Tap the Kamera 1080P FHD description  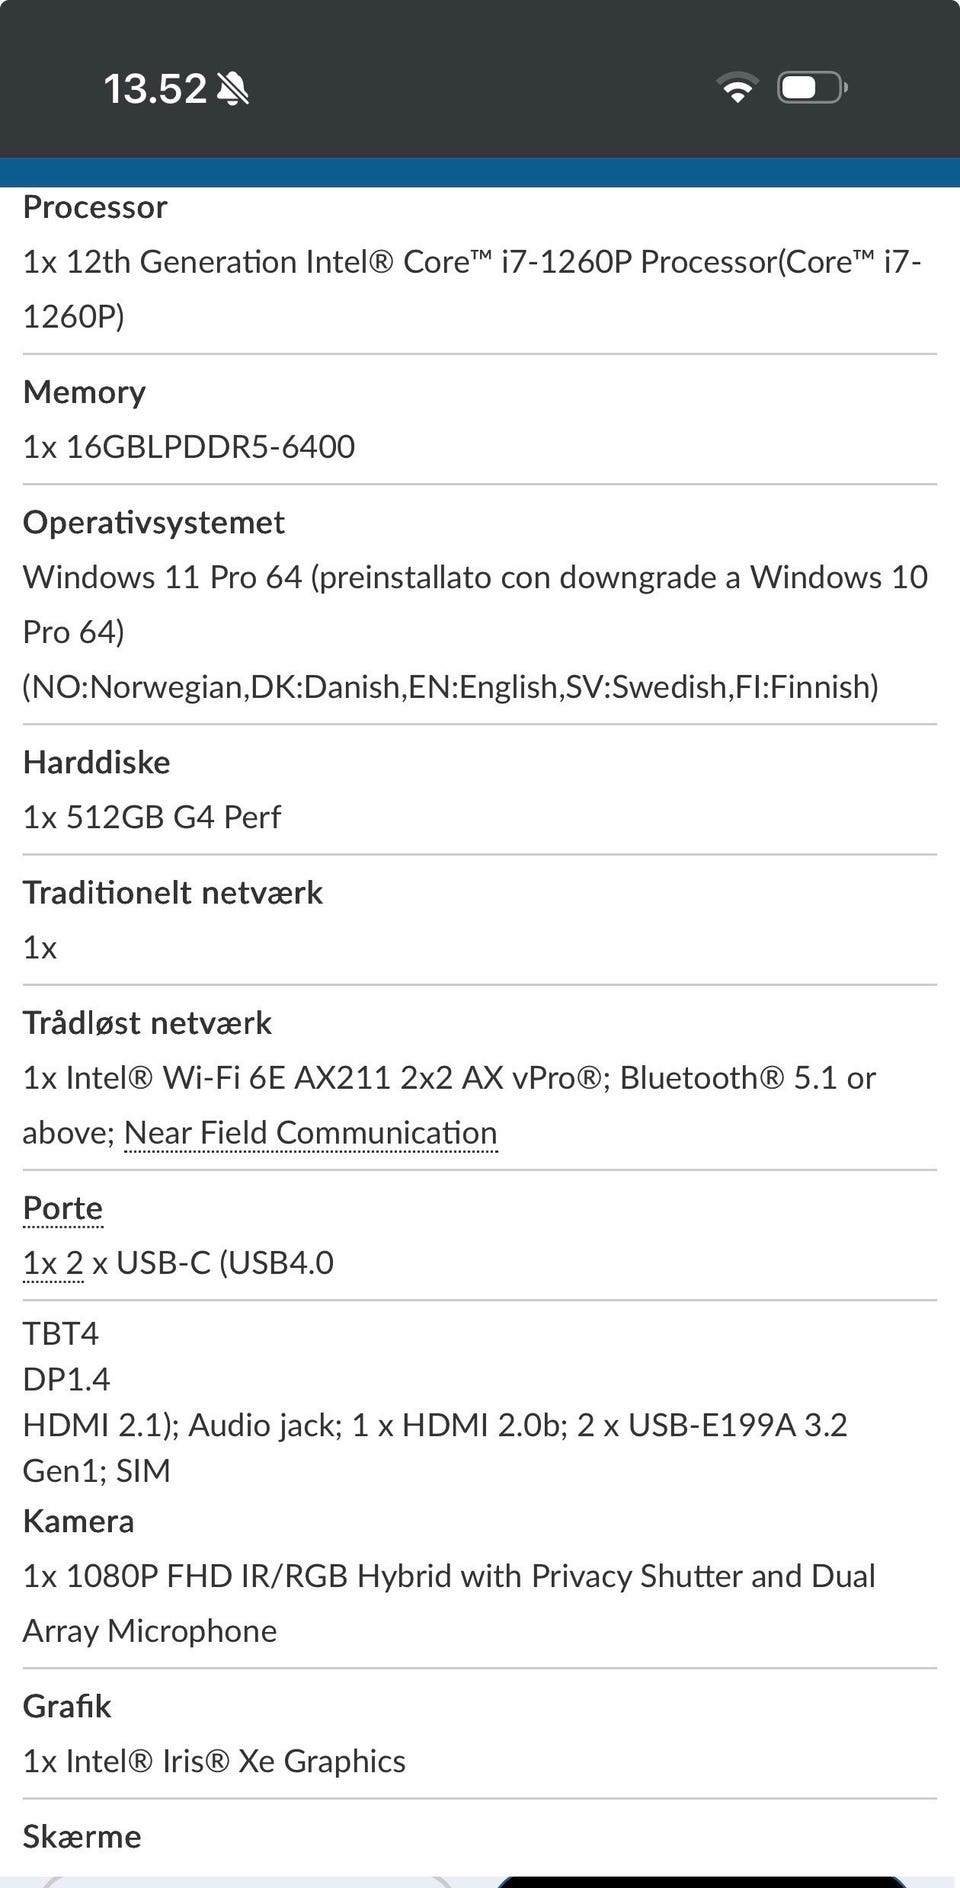[x=449, y=1603]
